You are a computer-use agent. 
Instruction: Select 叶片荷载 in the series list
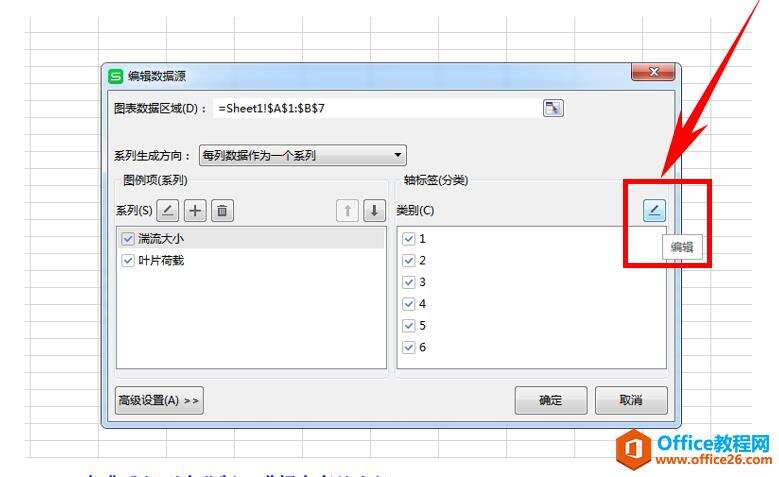click(x=160, y=260)
